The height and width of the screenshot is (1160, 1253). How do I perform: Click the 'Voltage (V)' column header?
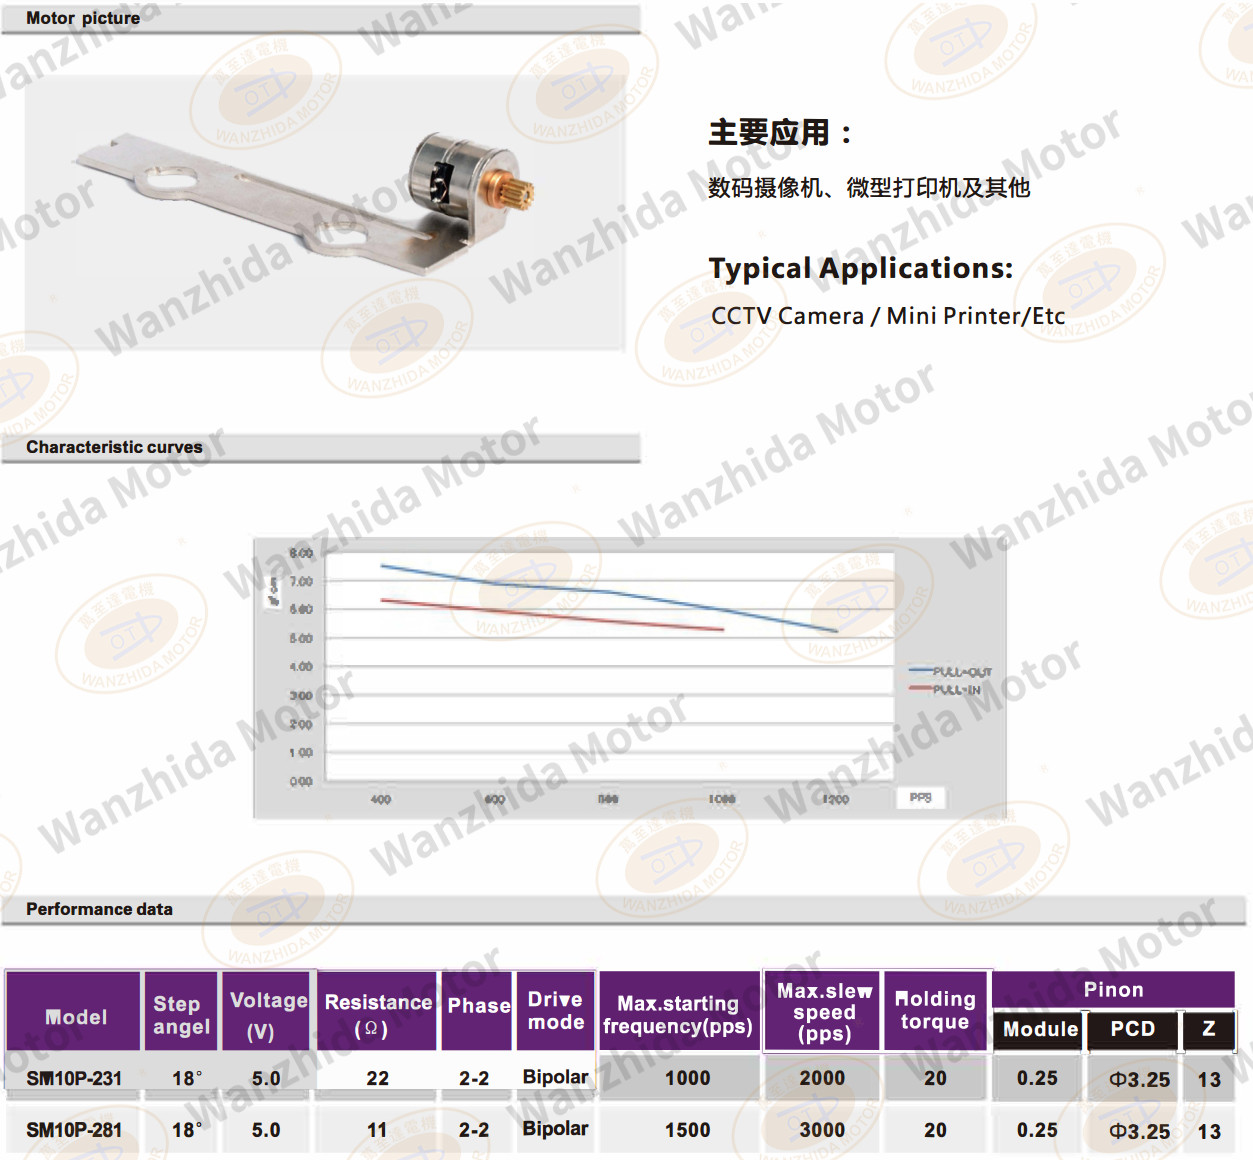coord(268,1012)
